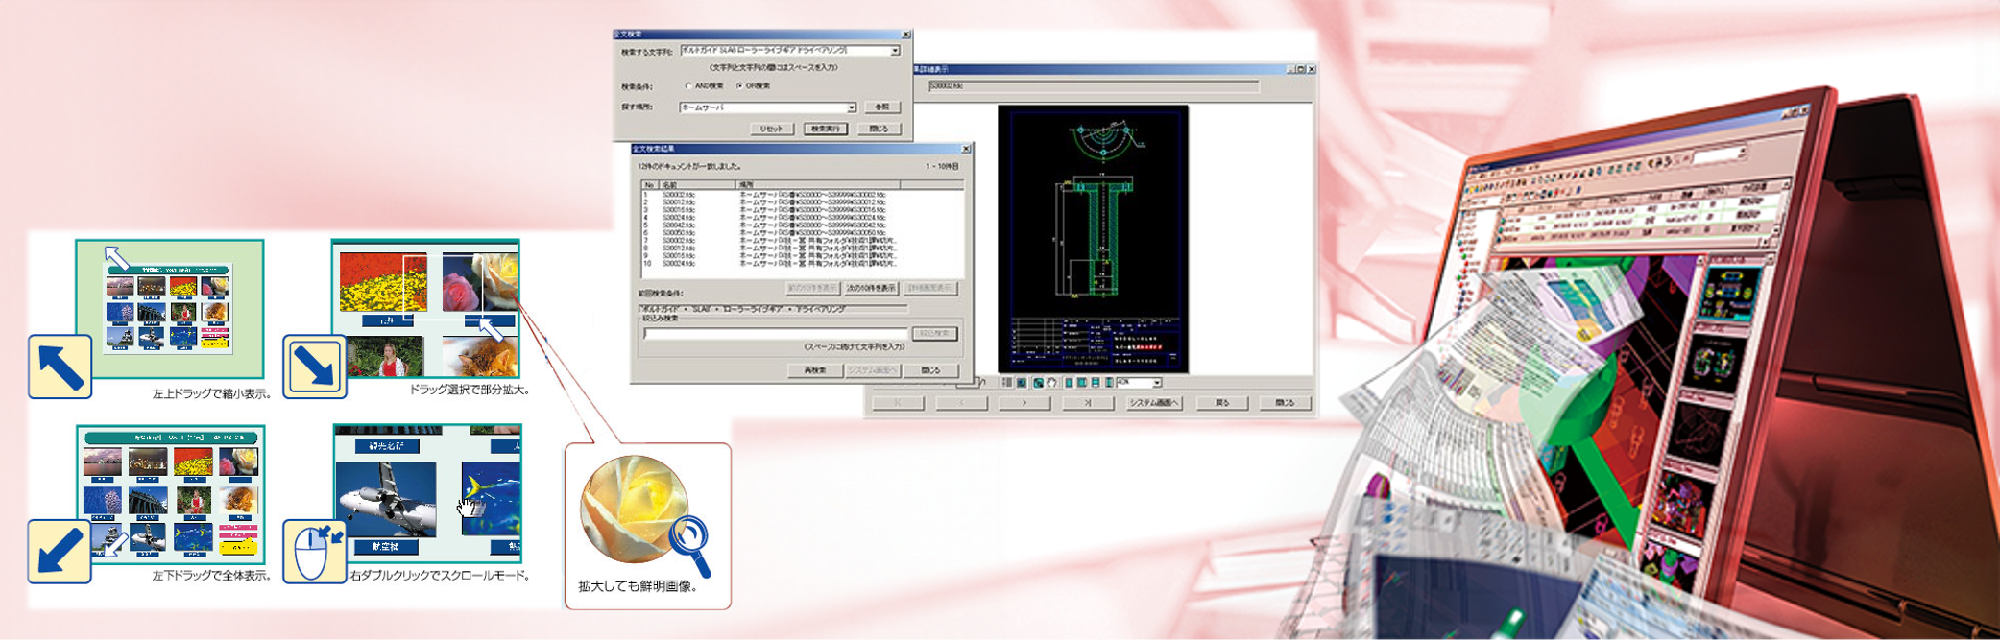Click the リセット button

point(772,129)
